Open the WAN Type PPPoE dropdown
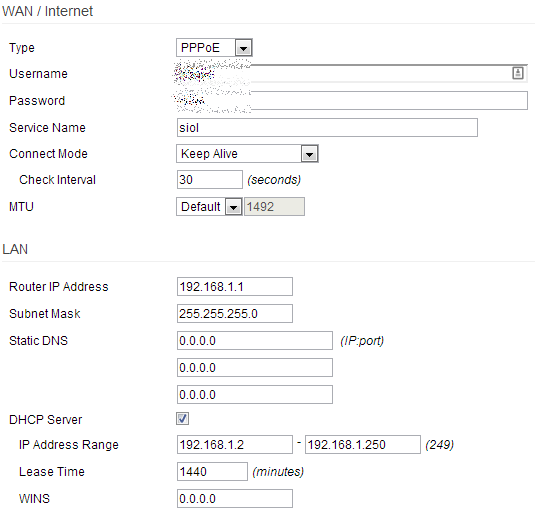 tap(214, 47)
